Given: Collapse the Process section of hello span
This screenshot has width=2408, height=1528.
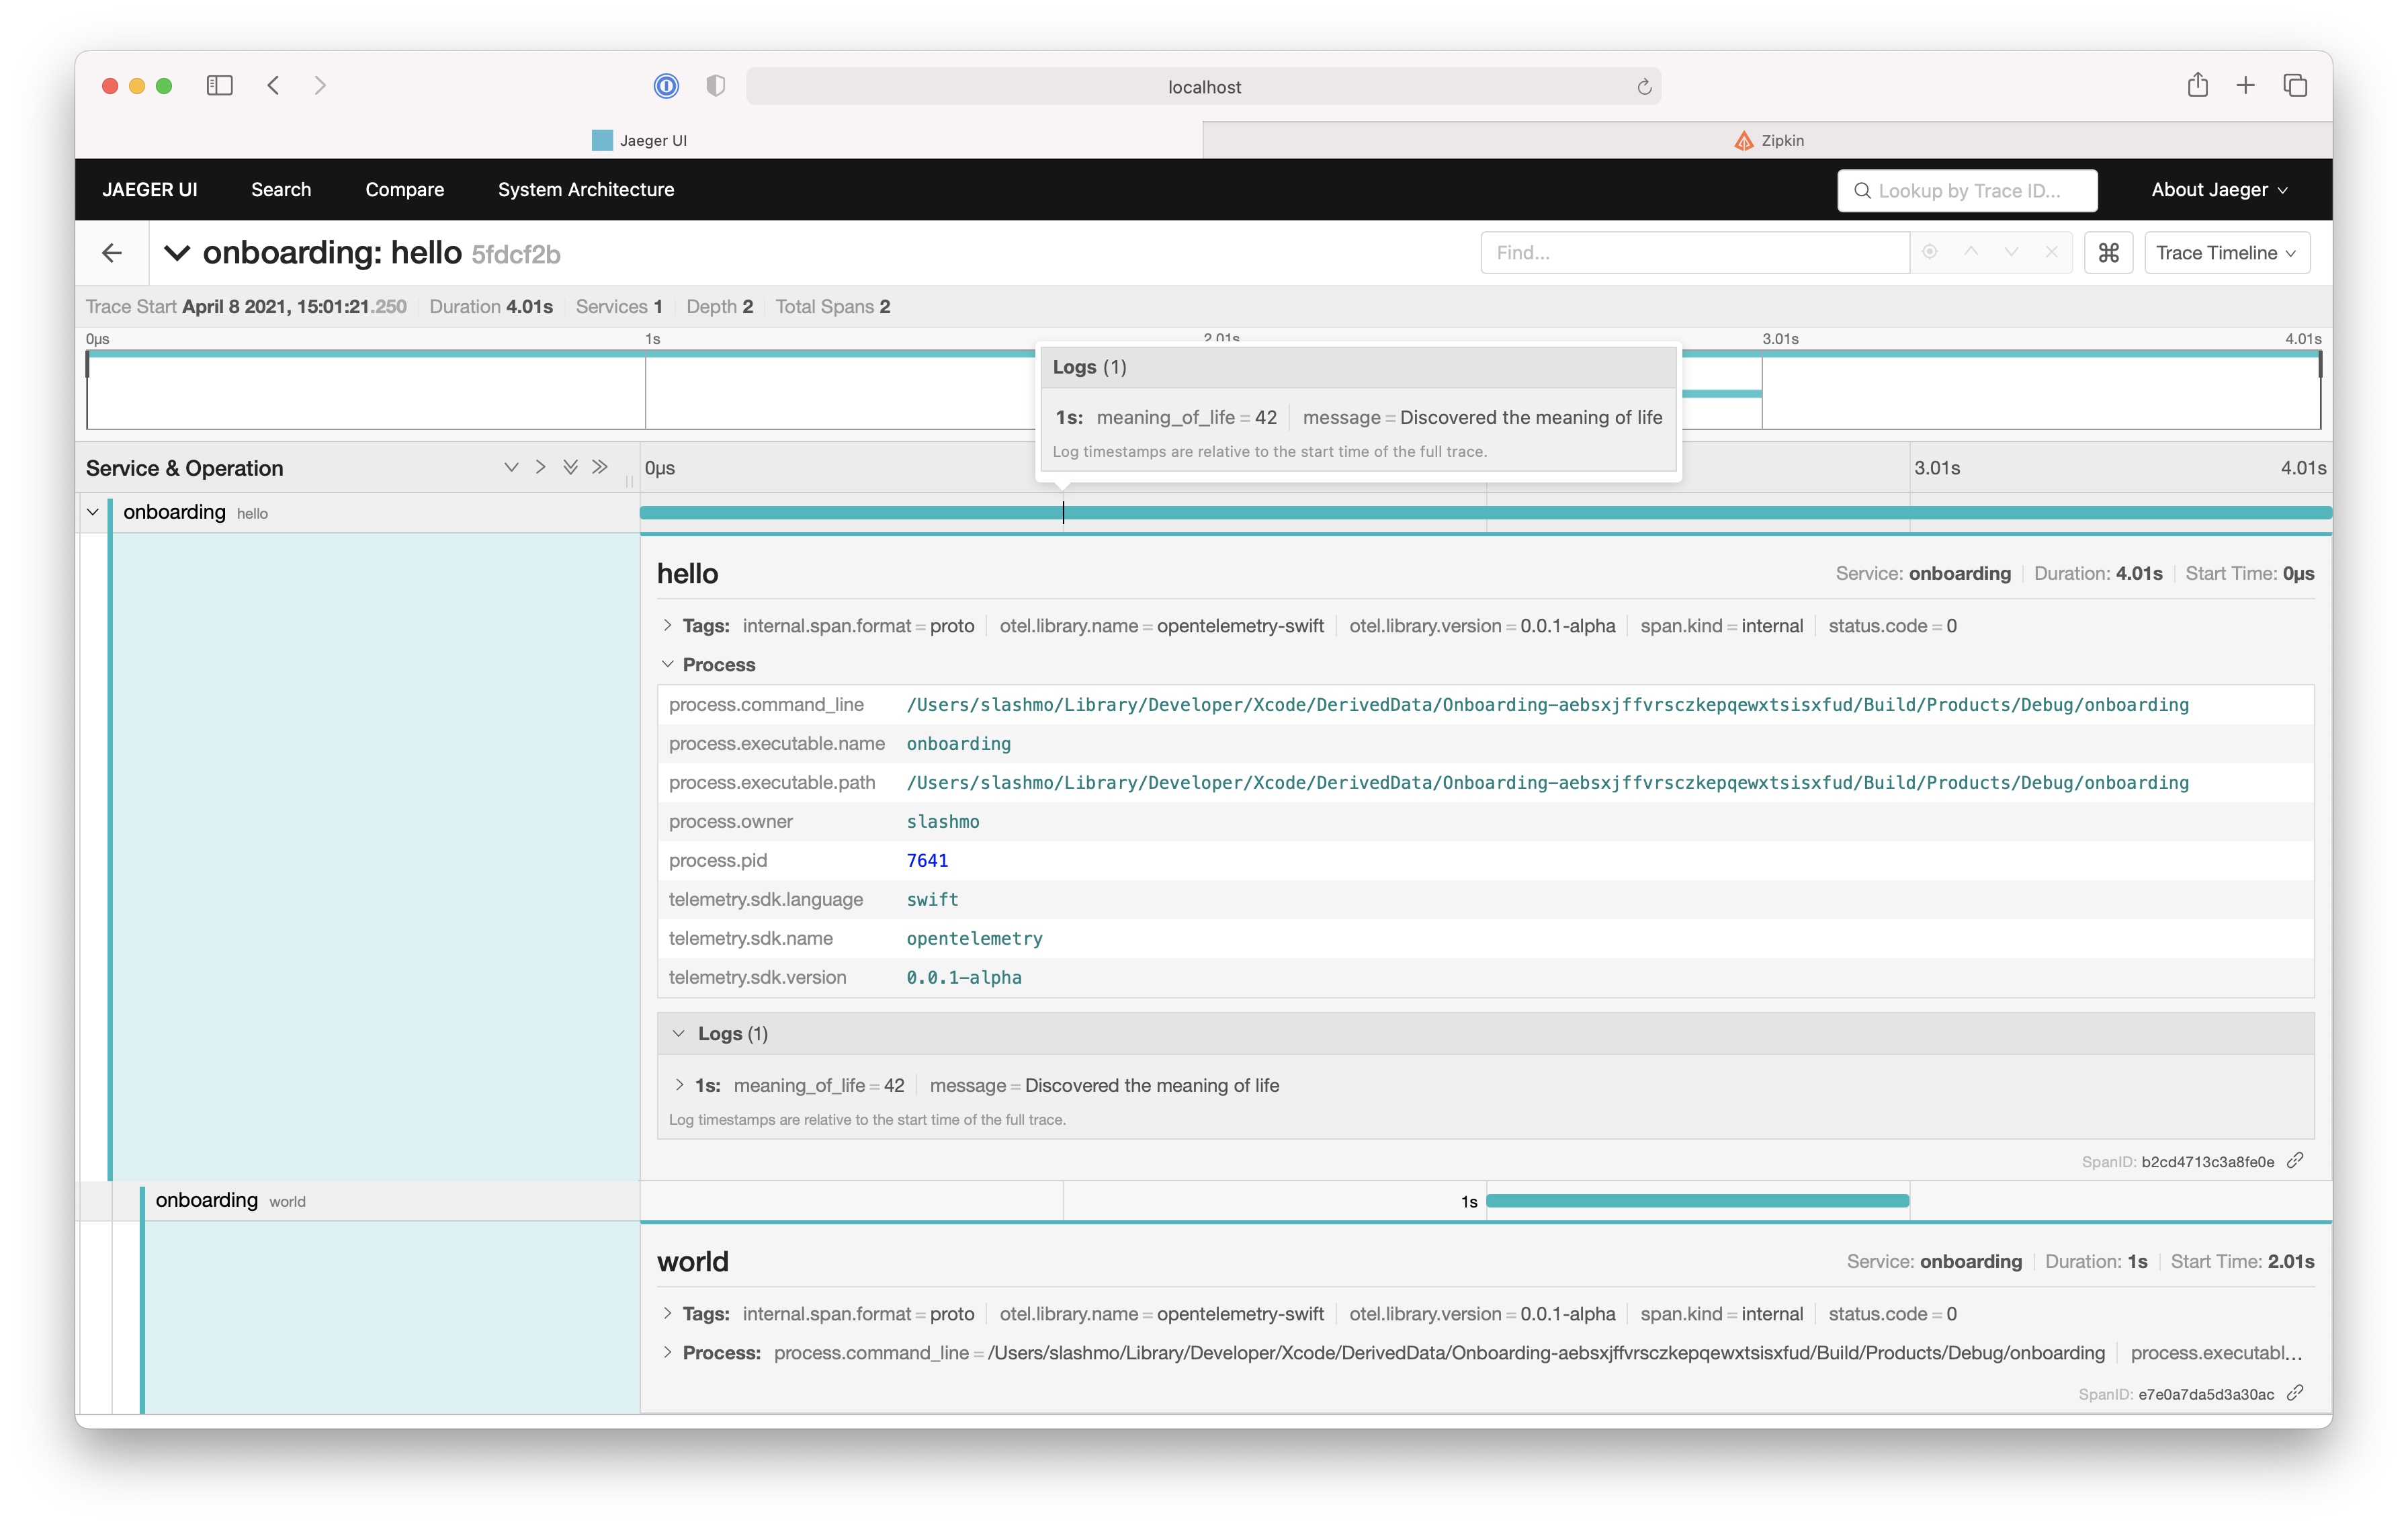Looking at the screenshot, I should pyautogui.click(x=668, y=665).
